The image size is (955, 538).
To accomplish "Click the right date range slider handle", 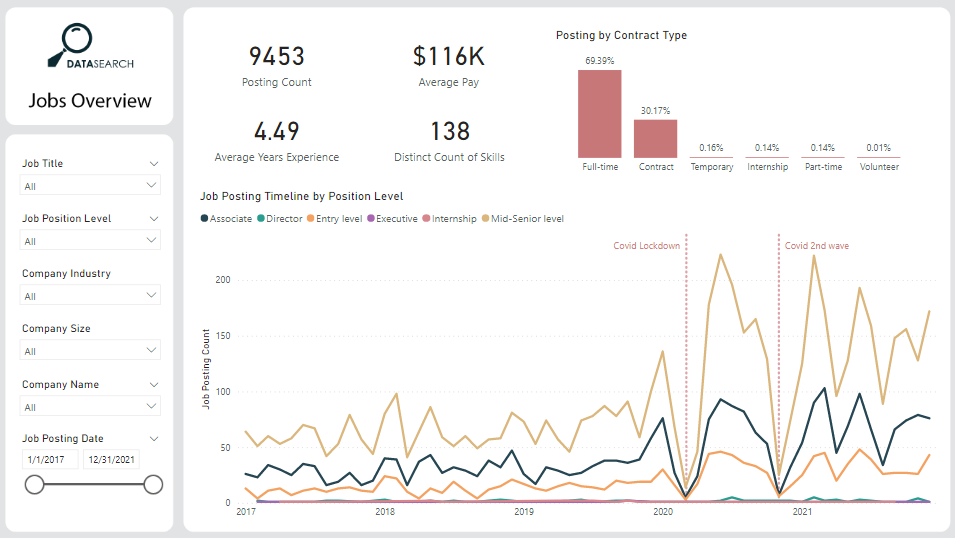I will [x=153, y=485].
